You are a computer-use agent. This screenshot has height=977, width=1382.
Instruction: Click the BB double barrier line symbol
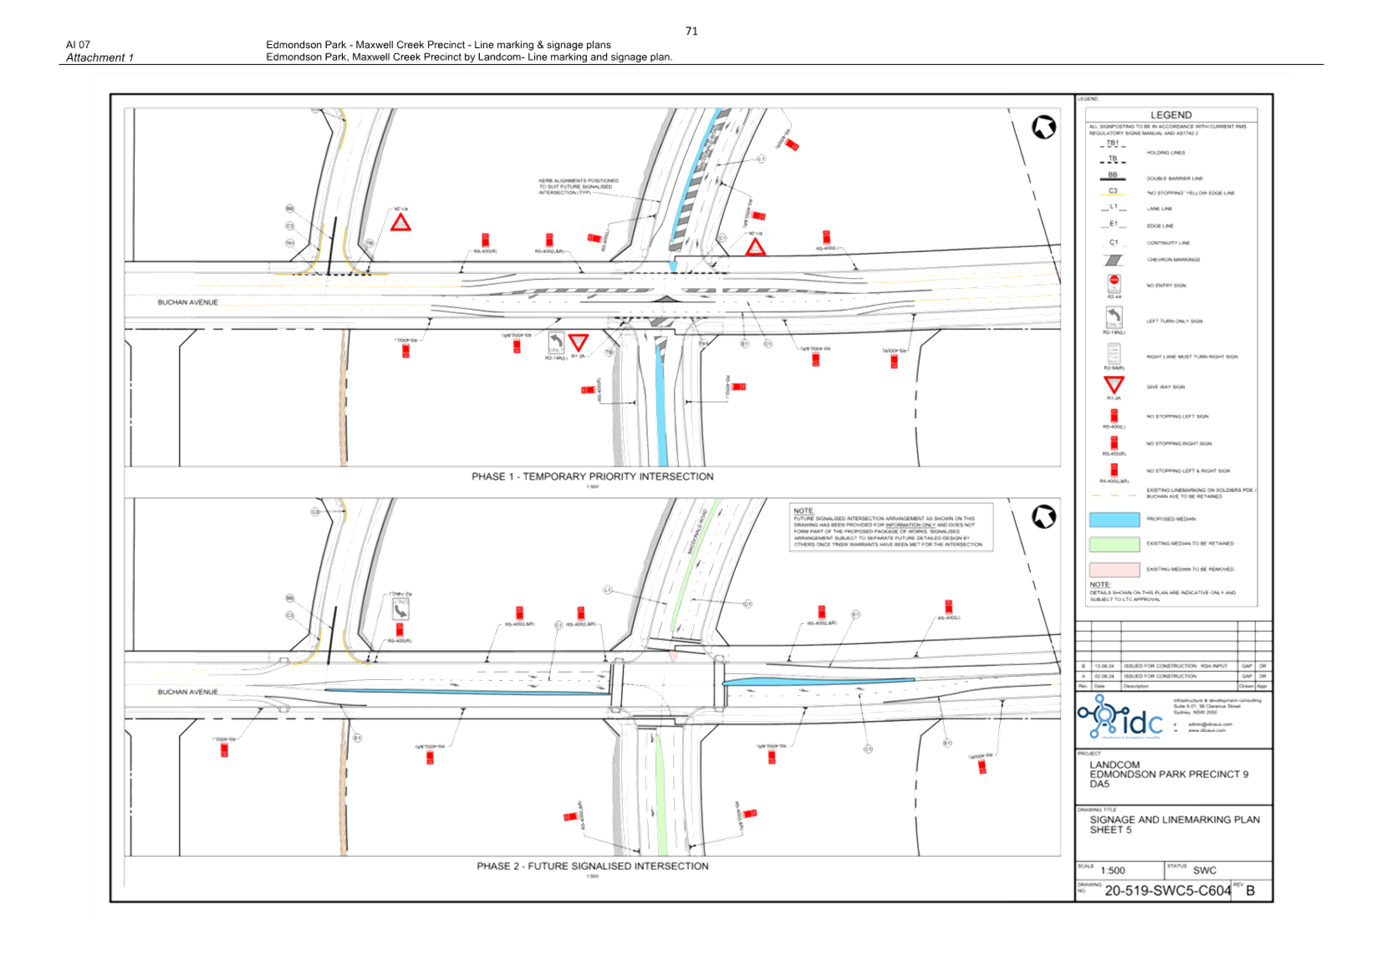(1112, 177)
